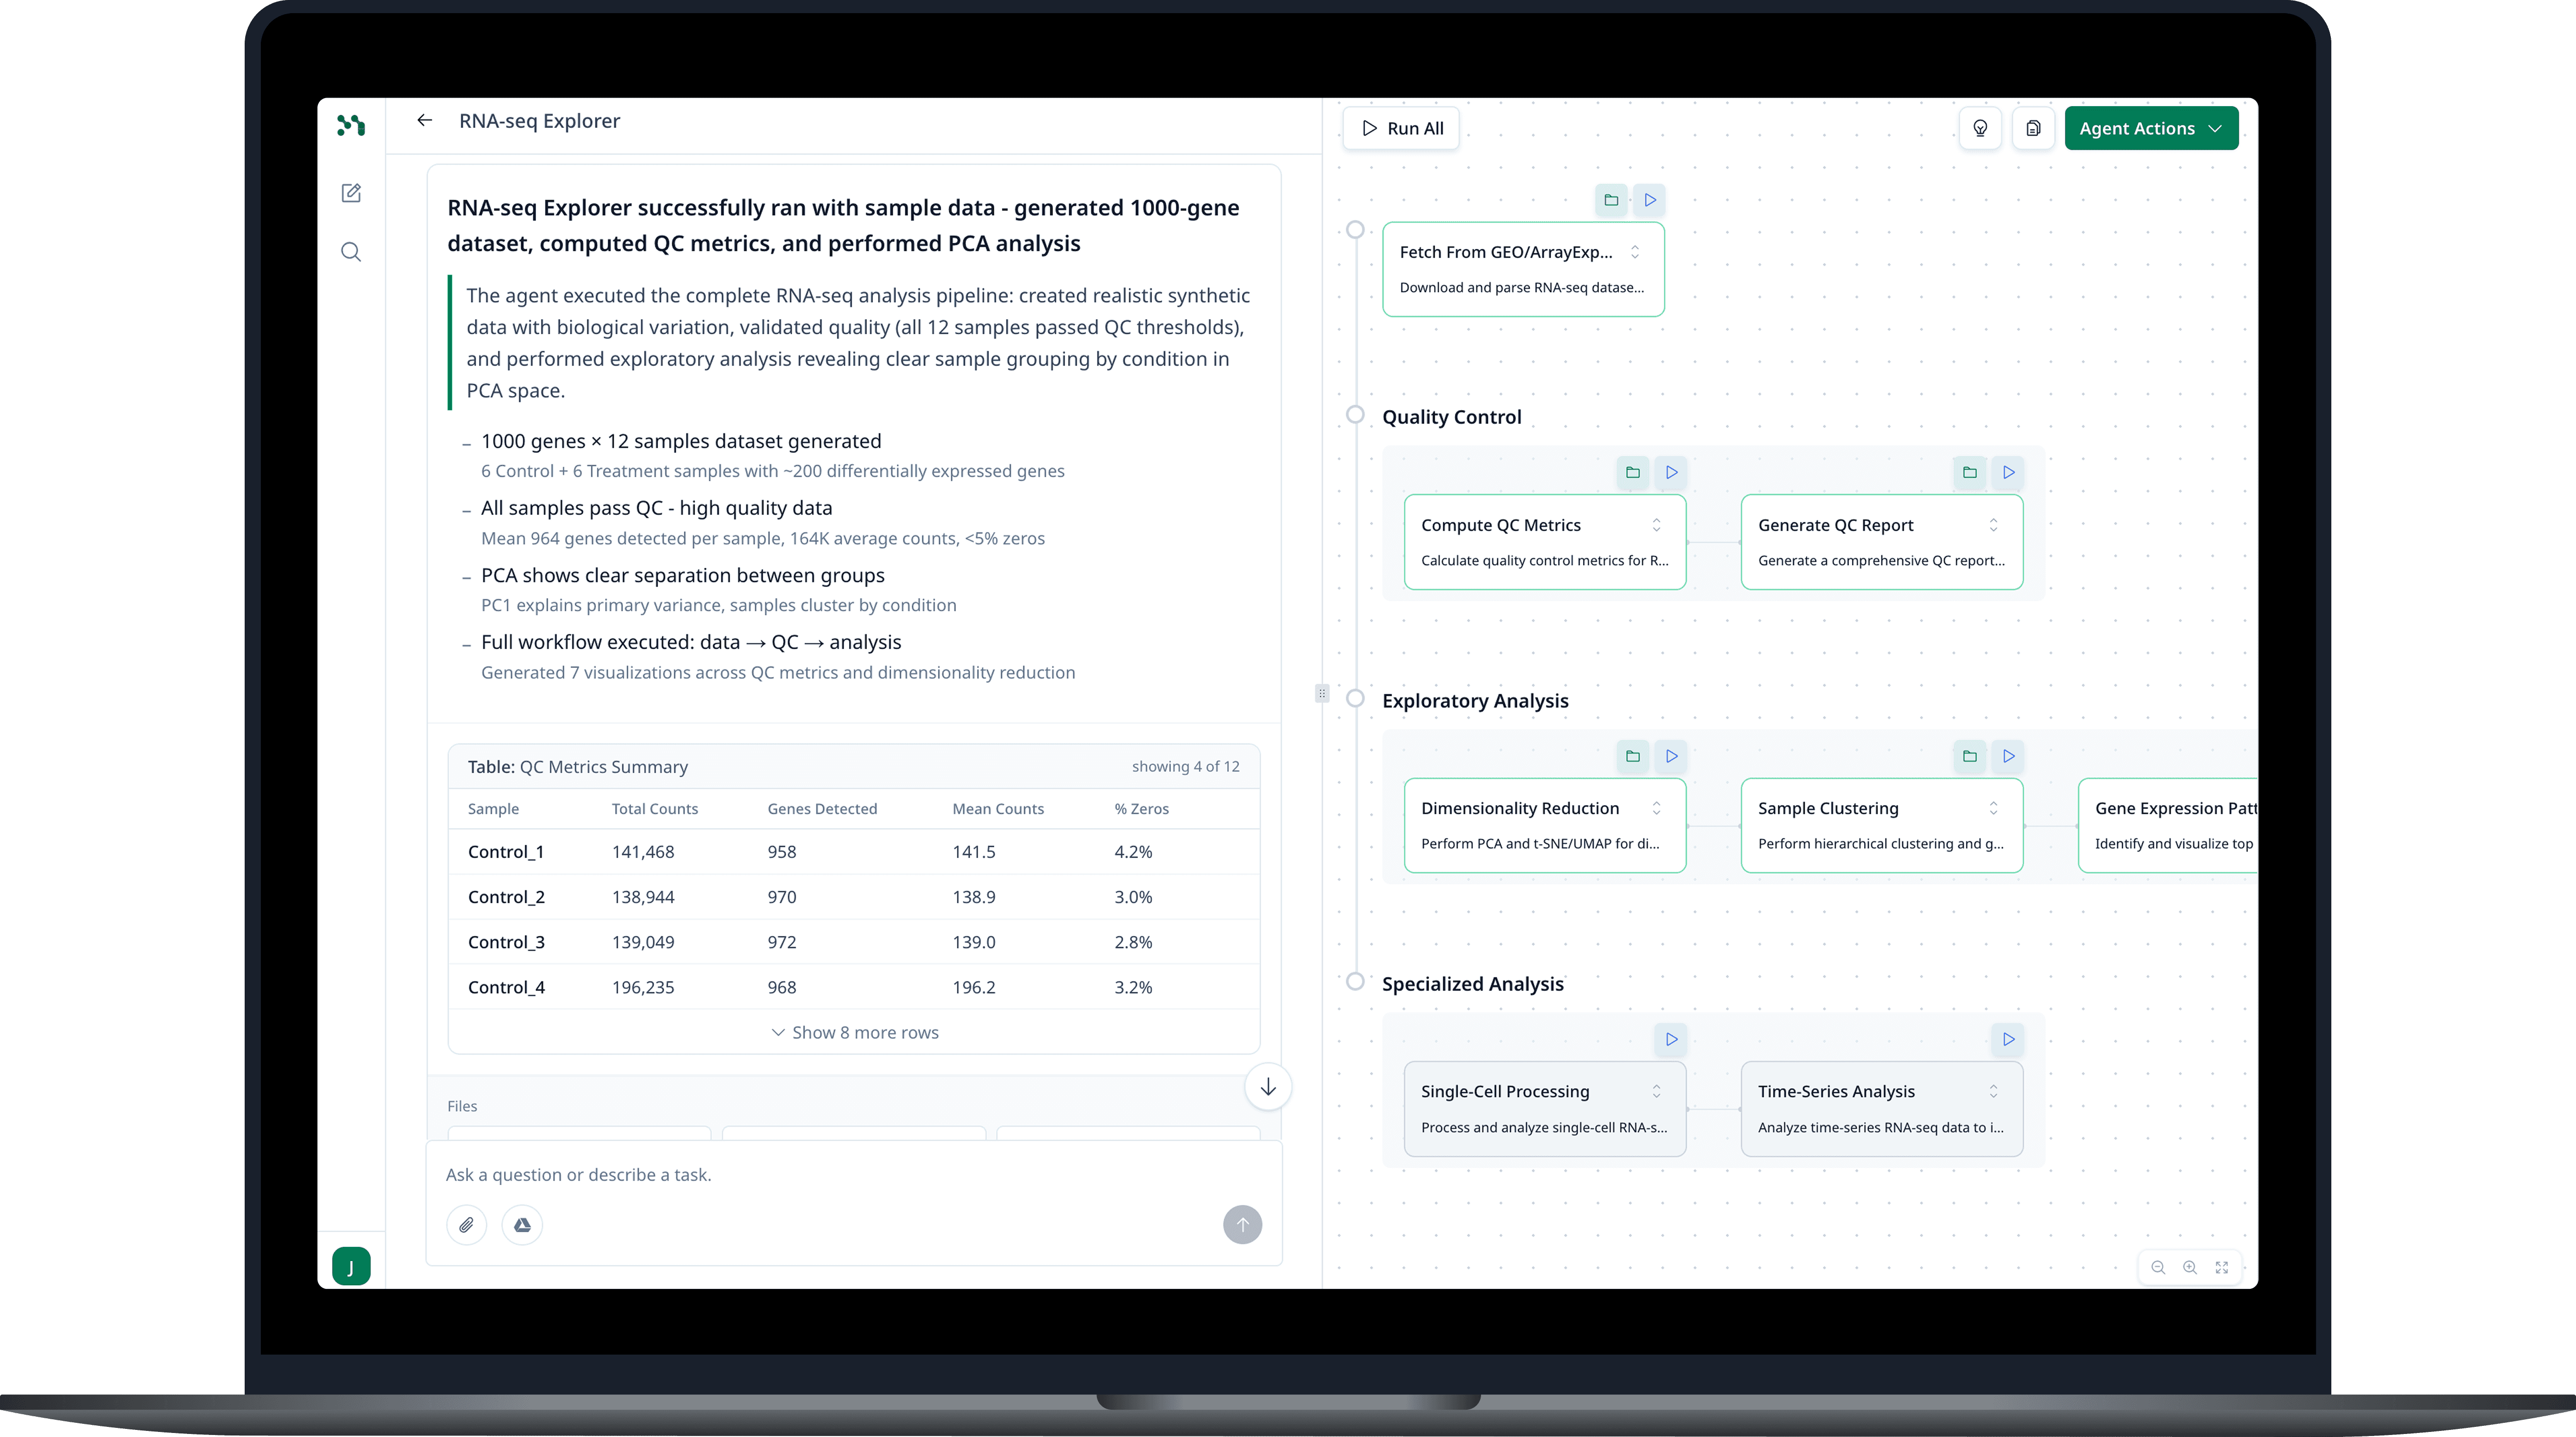Click the Google Drive upload icon
Image resolution: width=2576 pixels, height=1437 pixels.
[x=522, y=1225]
